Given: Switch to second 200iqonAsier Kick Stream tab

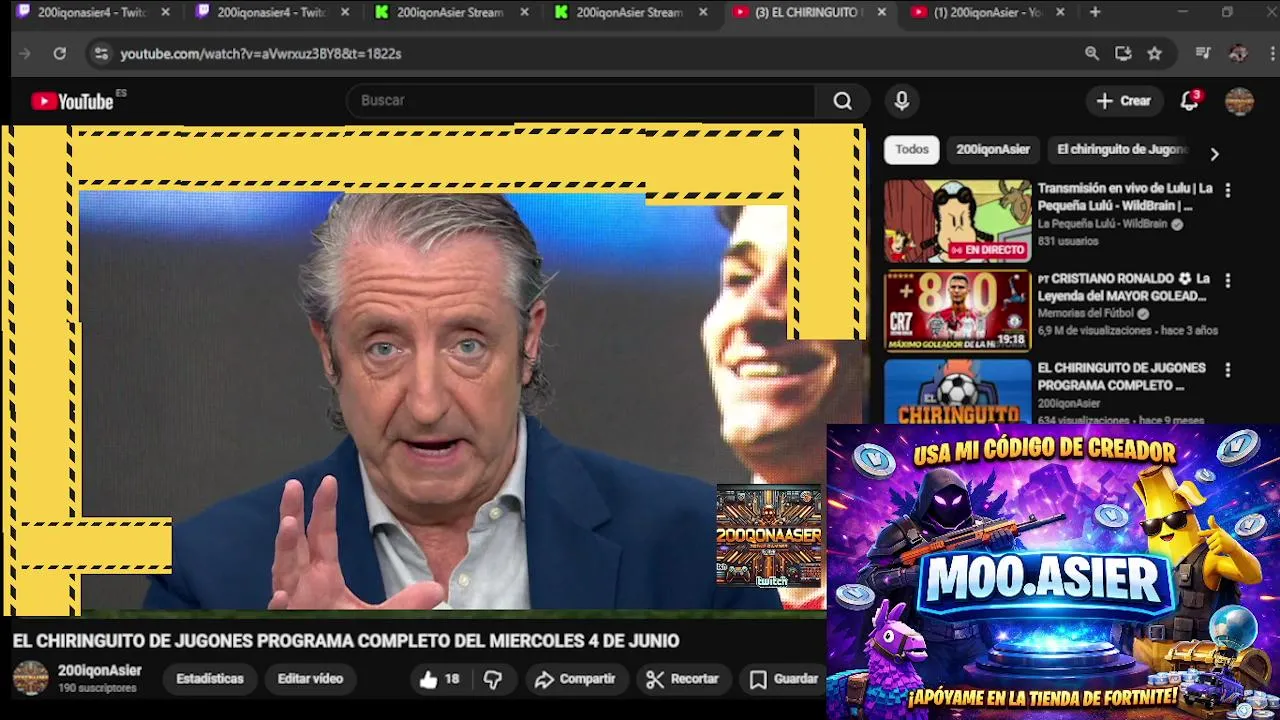Looking at the screenshot, I should click(631, 13).
